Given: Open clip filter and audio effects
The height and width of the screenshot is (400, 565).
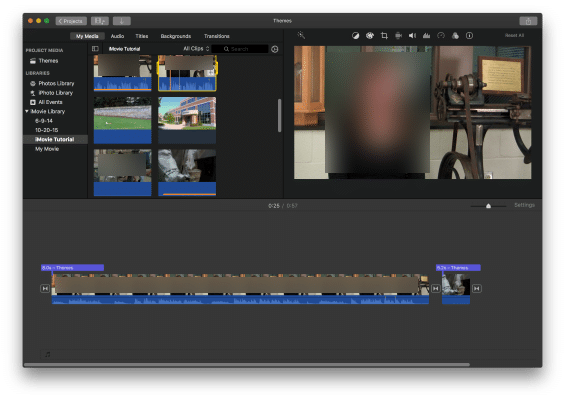Looking at the screenshot, I should click(455, 35).
